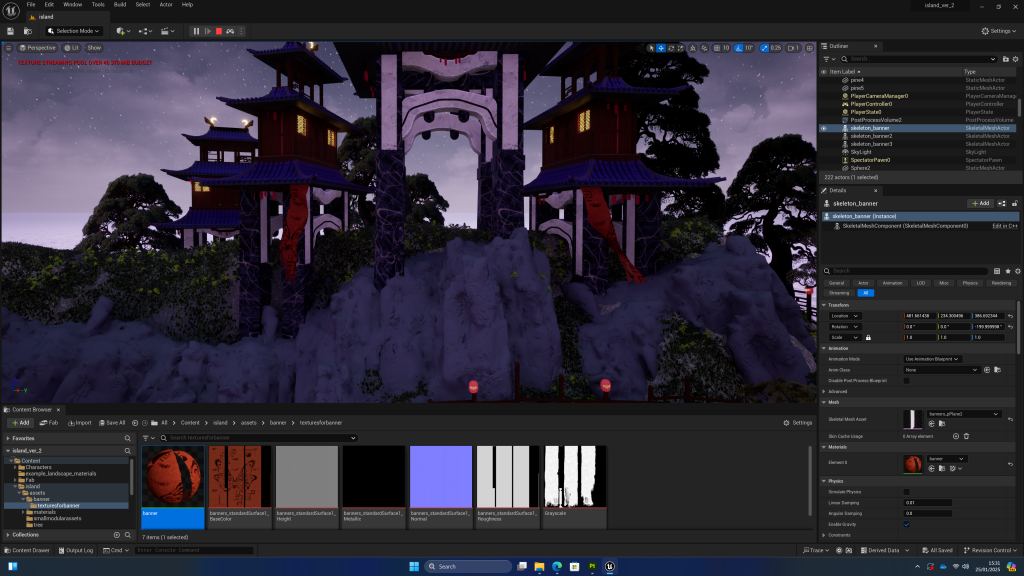Choose the Select objects cursor tool
Viewport: 1024px width, 576px height.
click(651, 48)
